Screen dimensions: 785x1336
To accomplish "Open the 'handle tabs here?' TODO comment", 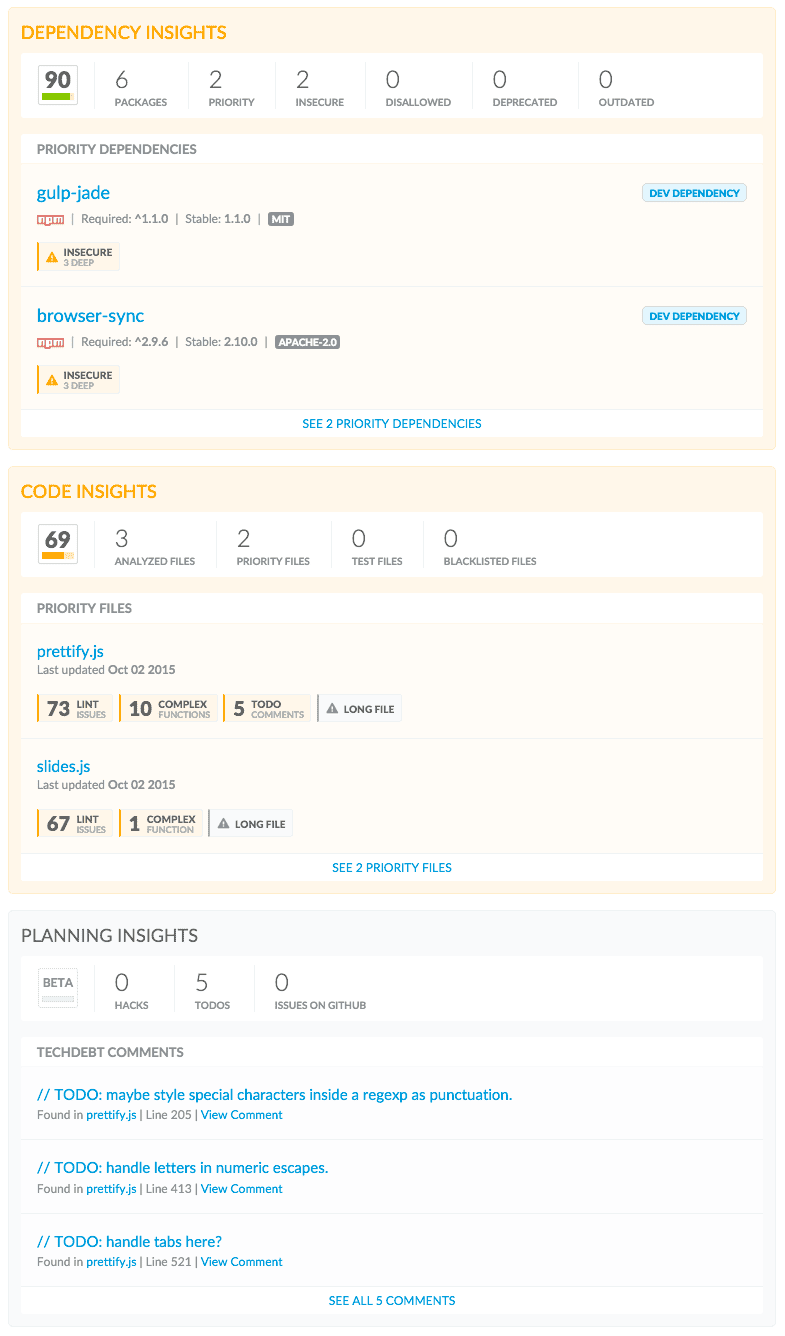I will point(129,1242).
